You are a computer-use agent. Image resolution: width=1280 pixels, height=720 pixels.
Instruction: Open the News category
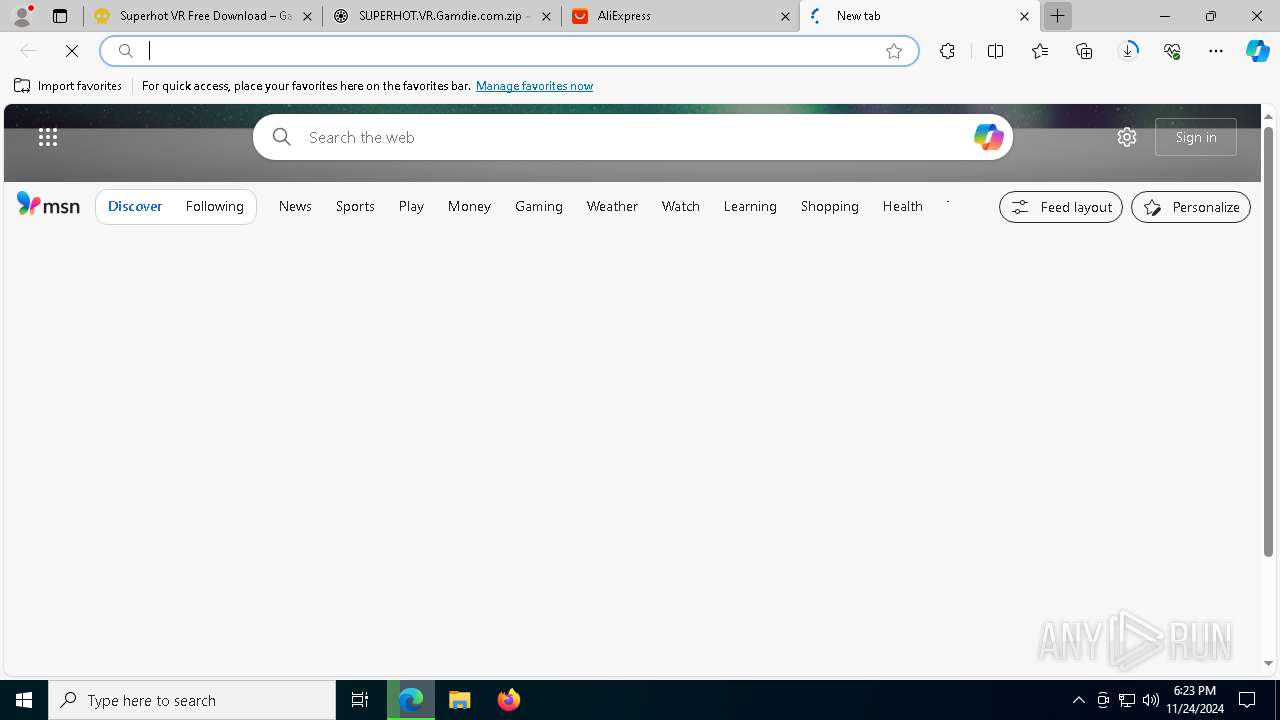coord(295,206)
